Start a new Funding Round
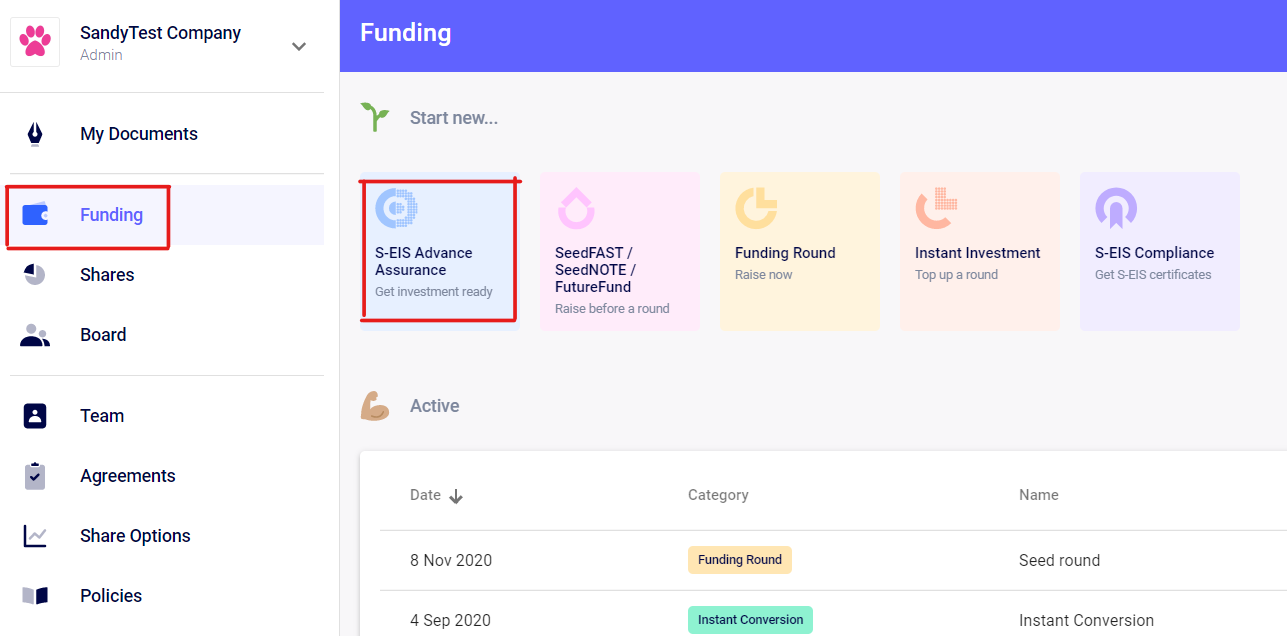The image size is (1287, 636). (800, 251)
